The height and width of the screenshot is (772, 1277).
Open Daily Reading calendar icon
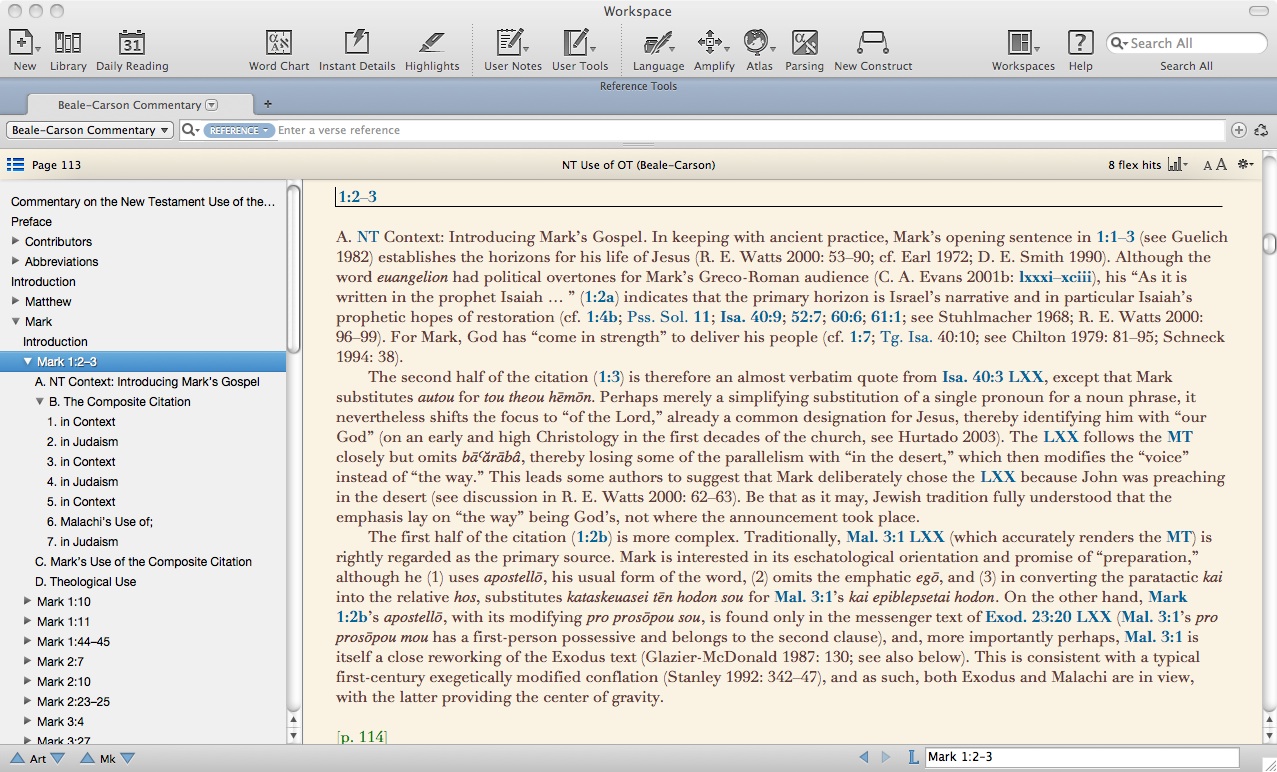point(132,43)
